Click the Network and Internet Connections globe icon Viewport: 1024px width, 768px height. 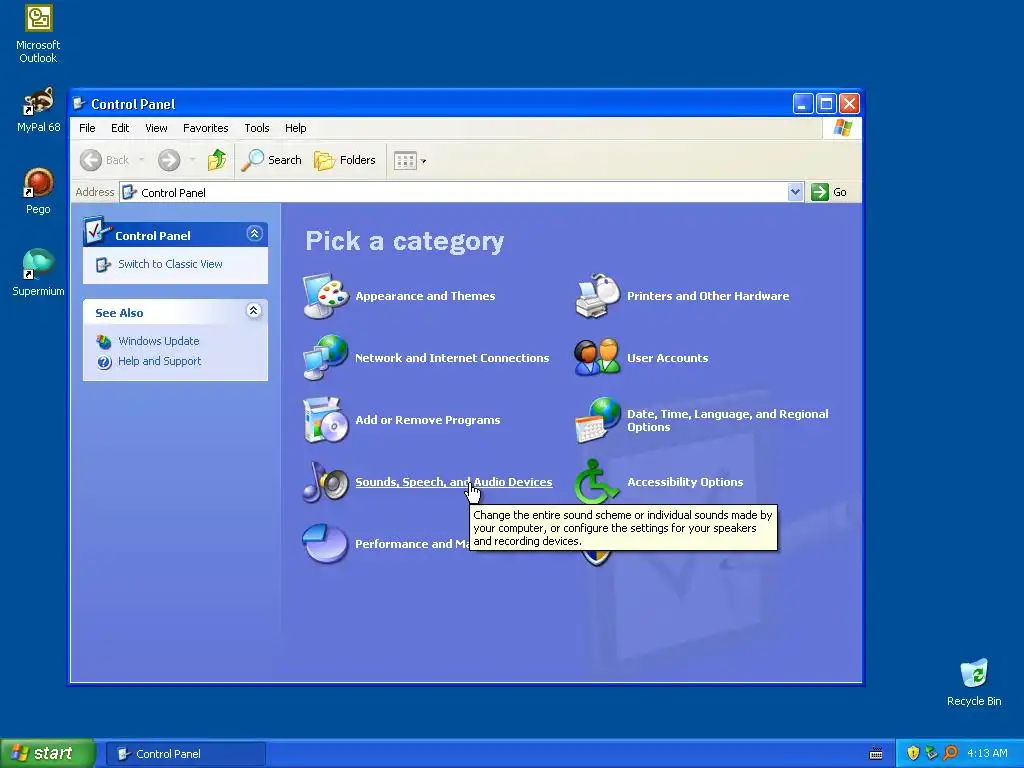[325, 357]
